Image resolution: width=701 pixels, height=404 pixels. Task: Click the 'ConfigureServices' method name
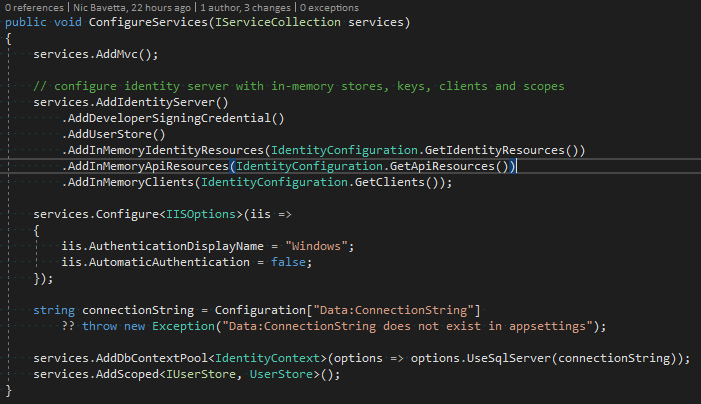pos(148,22)
